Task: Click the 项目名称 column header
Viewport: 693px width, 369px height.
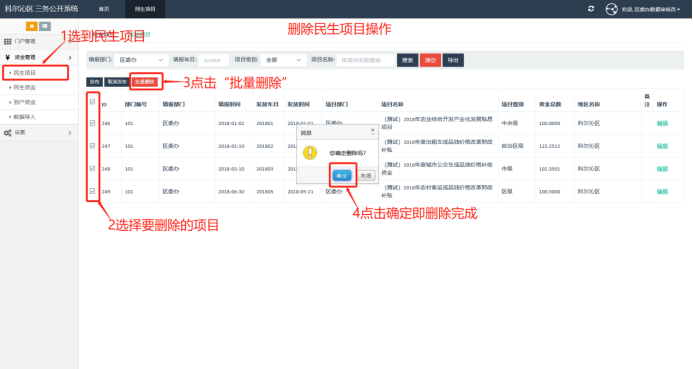Action: pyautogui.click(x=392, y=104)
